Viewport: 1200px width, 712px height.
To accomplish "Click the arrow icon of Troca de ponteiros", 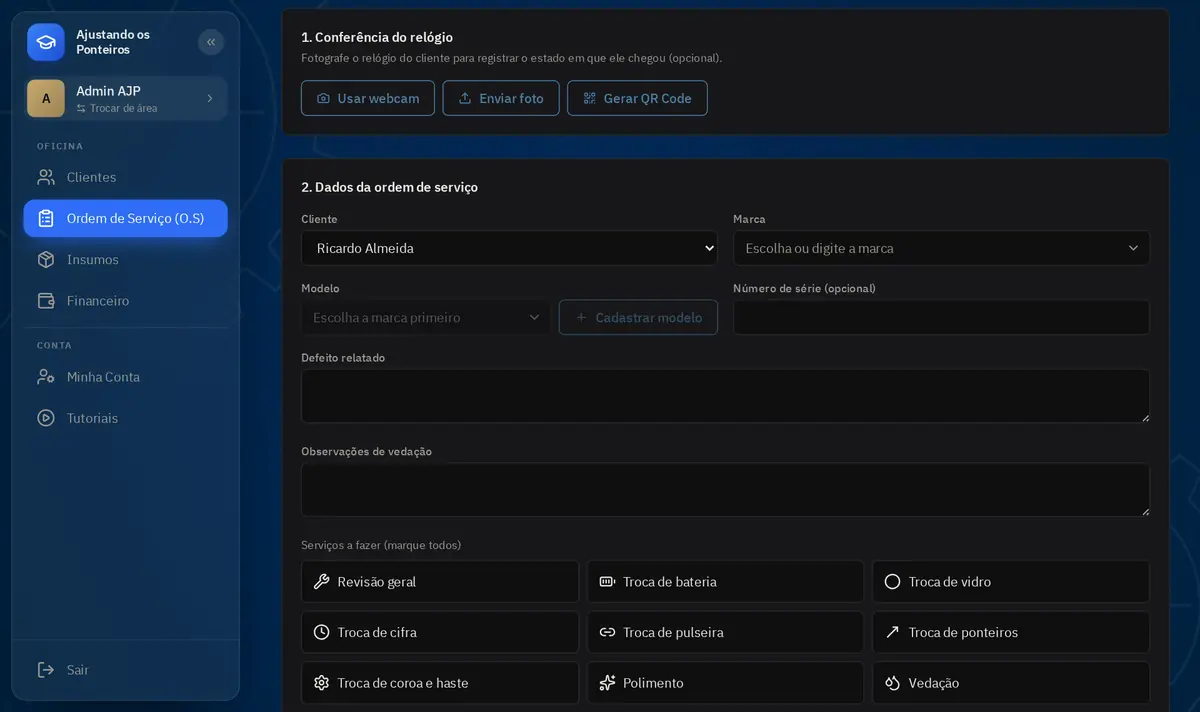I will pyautogui.click(x=892, y=632).
